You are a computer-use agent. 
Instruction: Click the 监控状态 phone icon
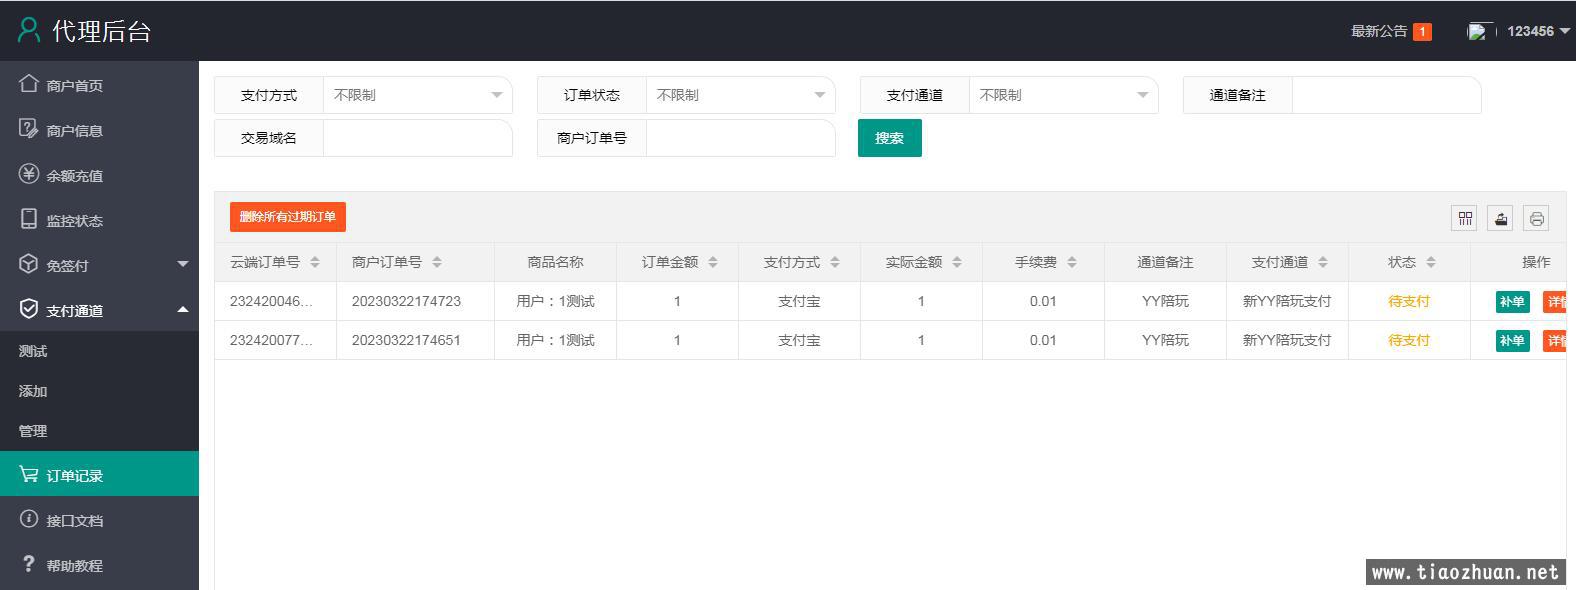(x=29, y=219)
